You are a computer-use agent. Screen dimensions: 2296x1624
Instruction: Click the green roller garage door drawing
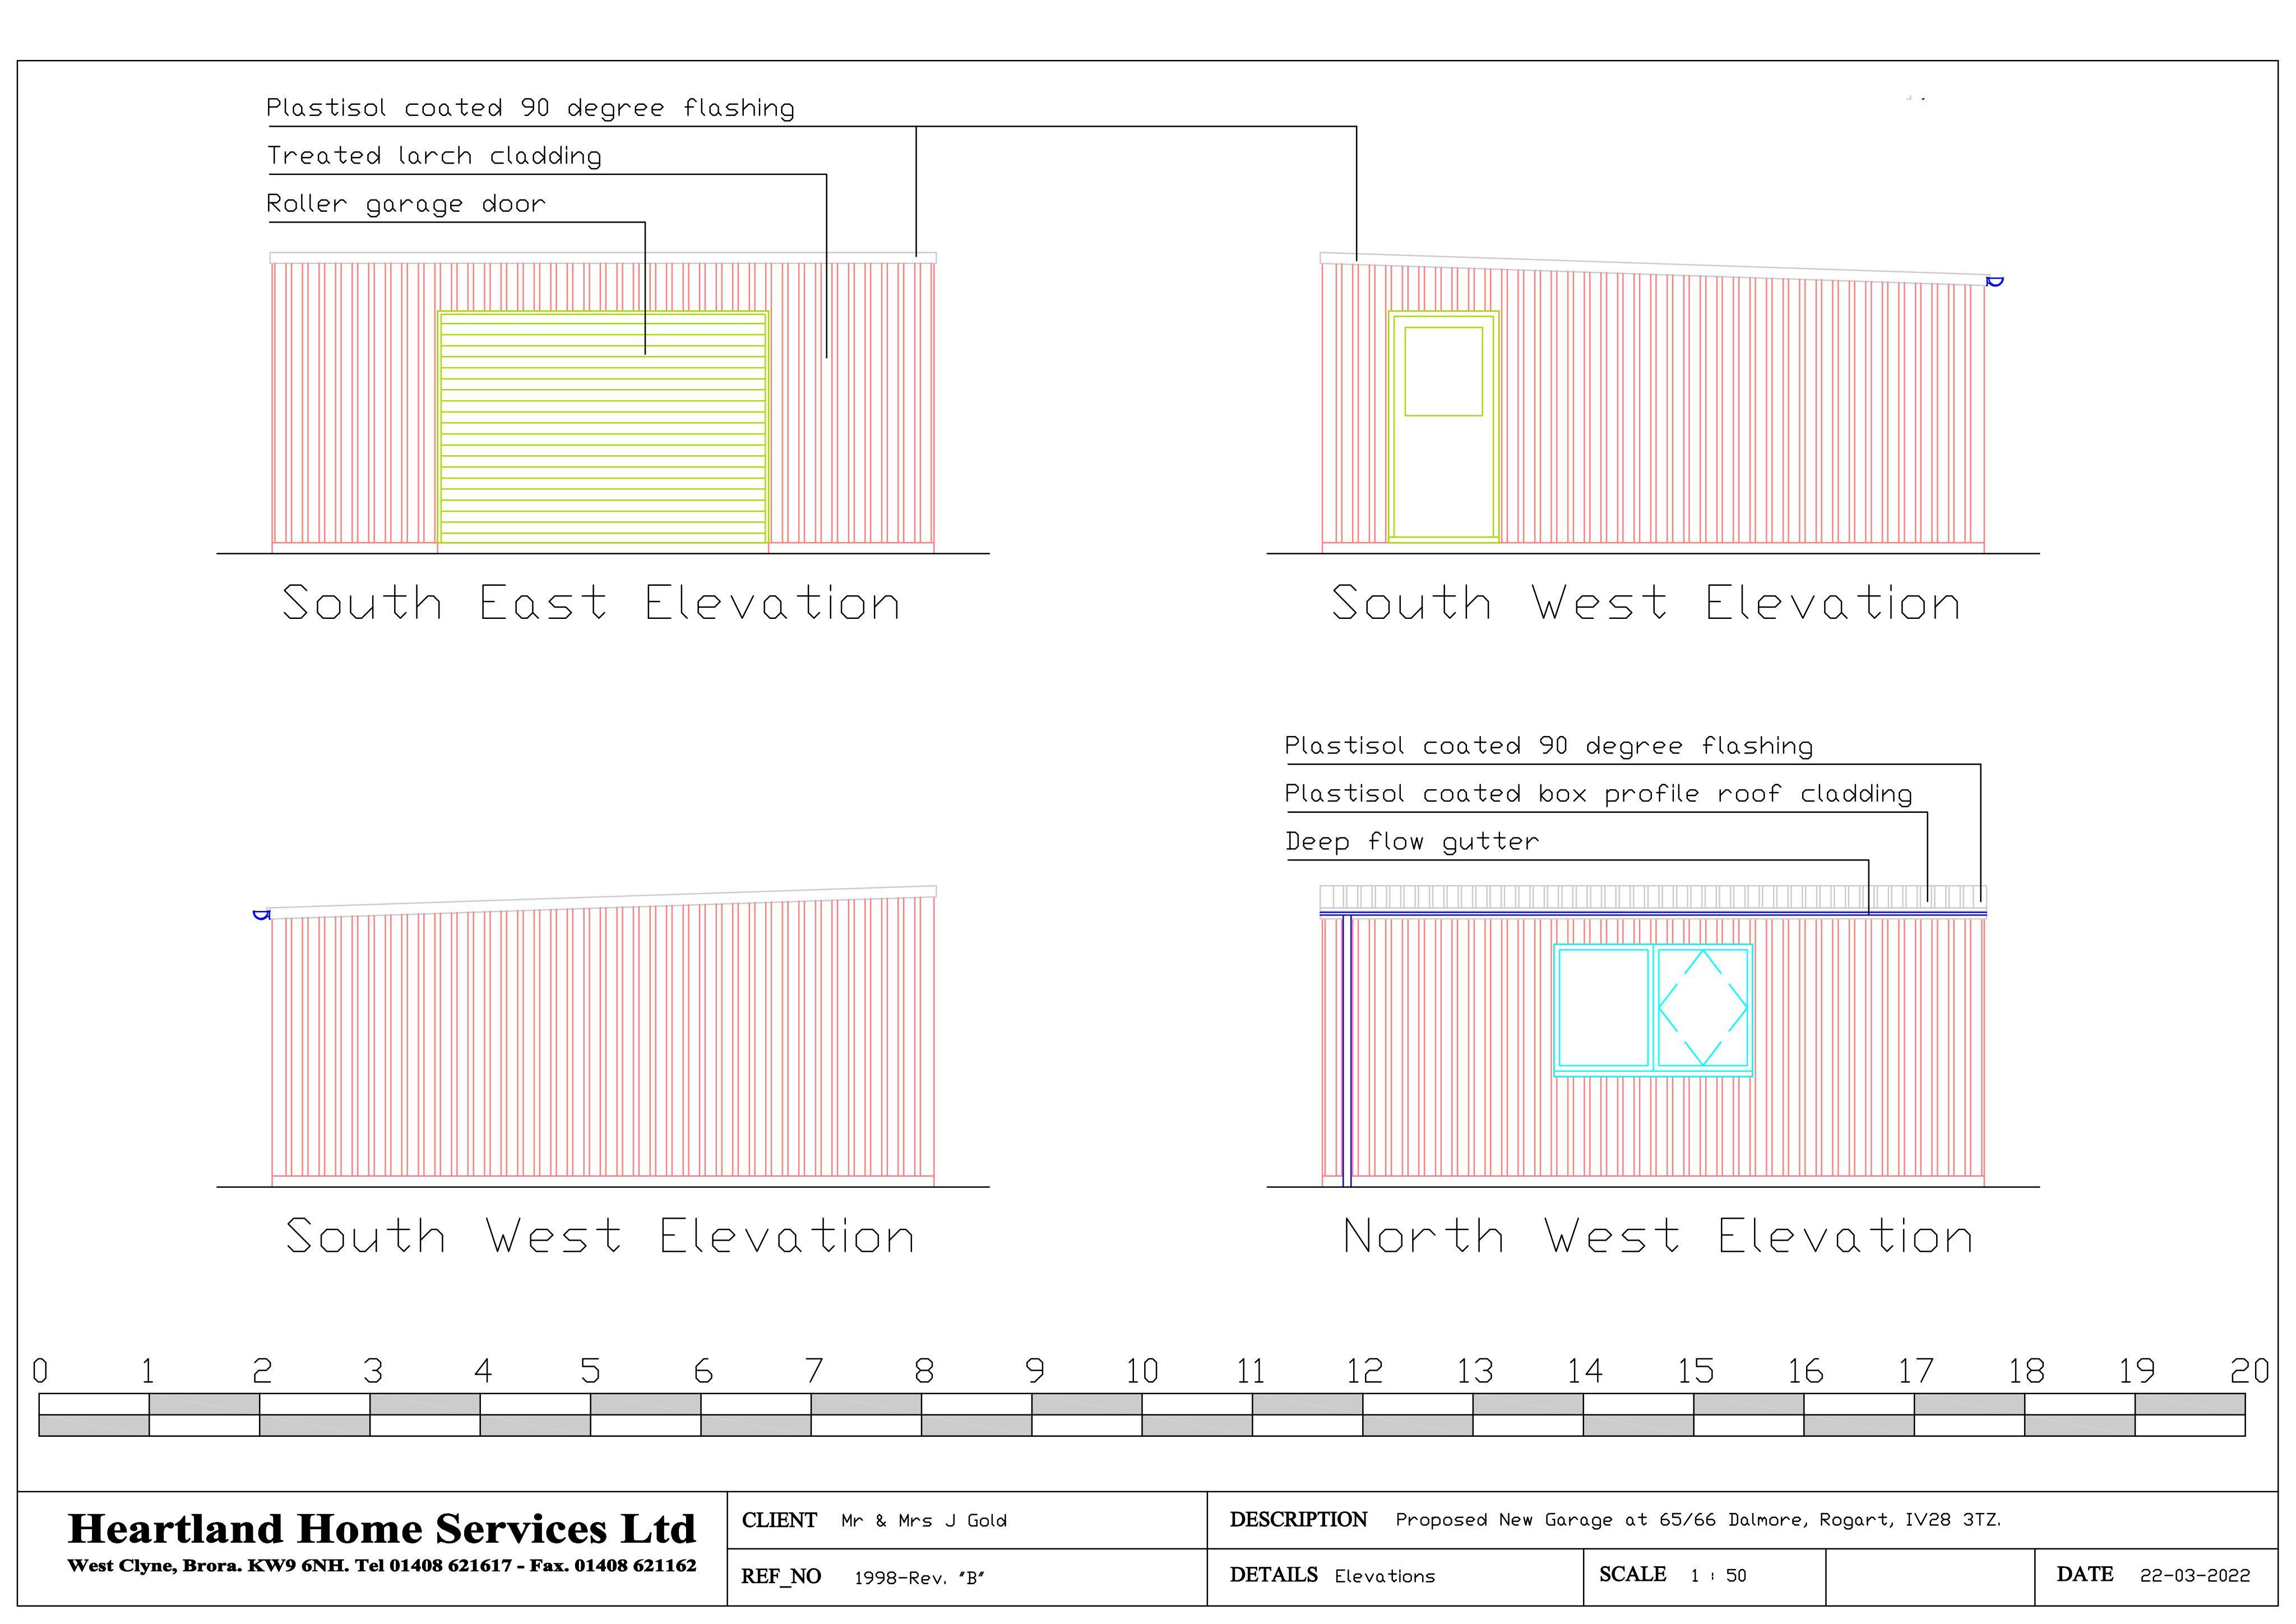[x=603, y=428]
